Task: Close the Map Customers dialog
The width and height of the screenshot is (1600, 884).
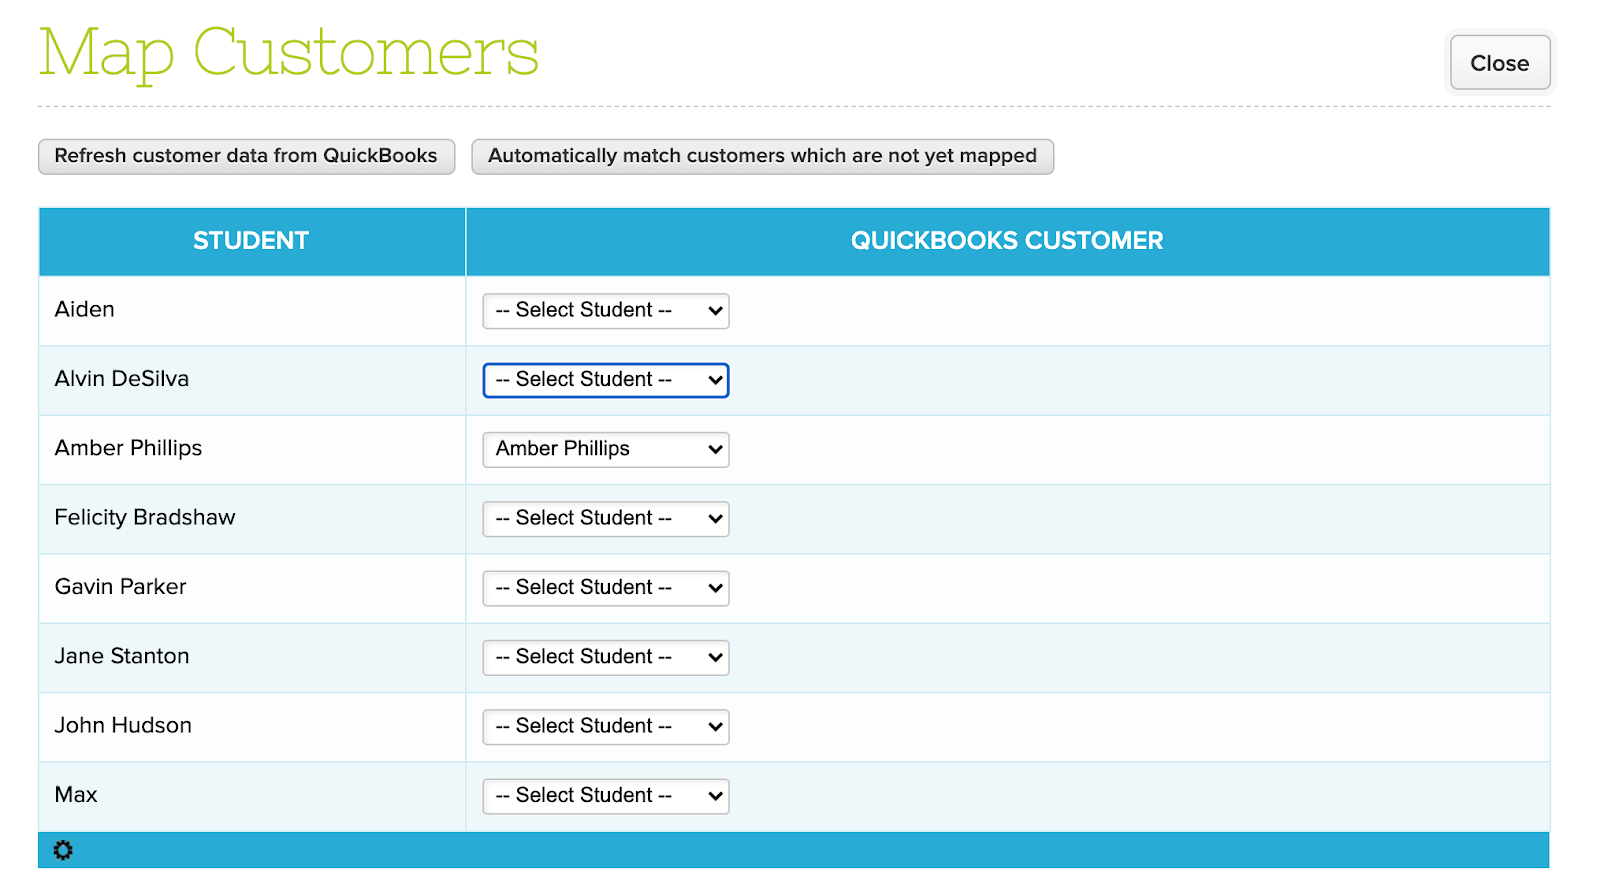Action: (1500, 63)
